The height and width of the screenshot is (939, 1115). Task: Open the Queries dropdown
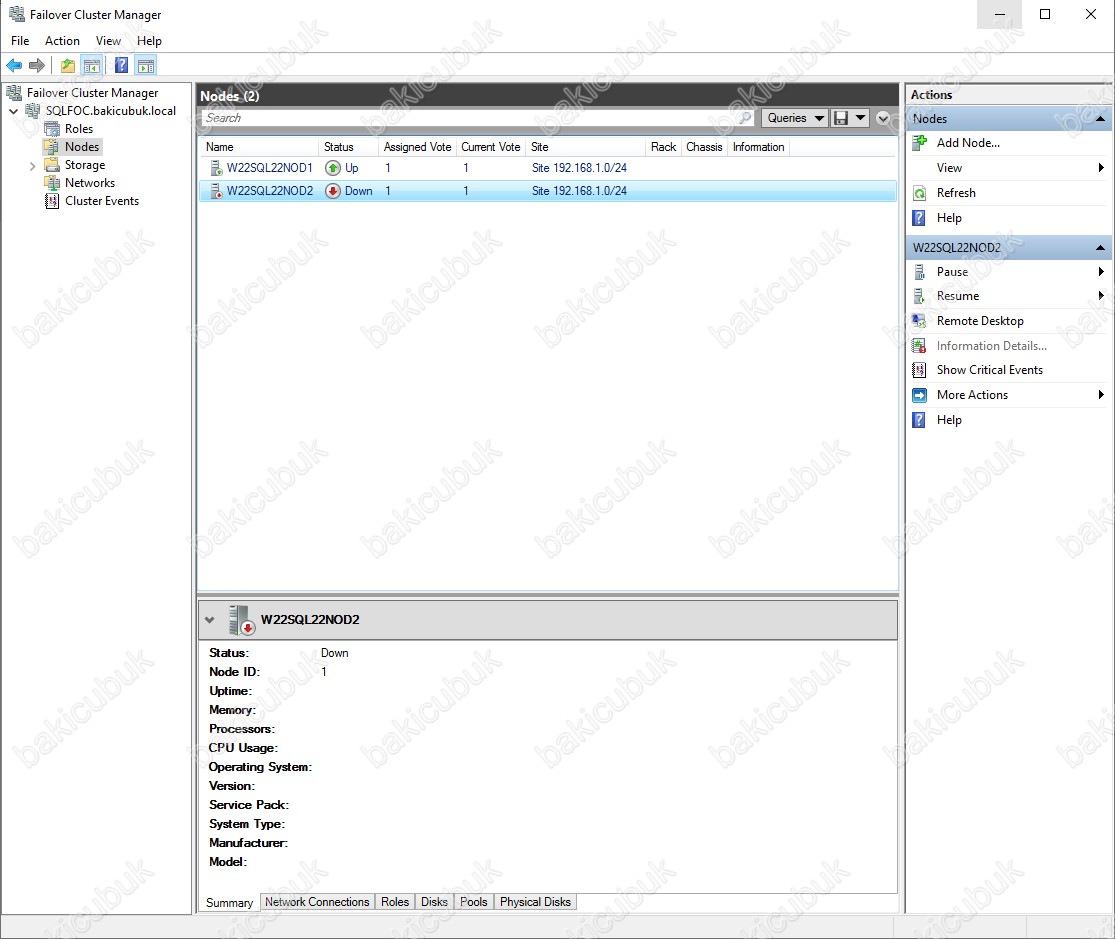click(796, 118)
